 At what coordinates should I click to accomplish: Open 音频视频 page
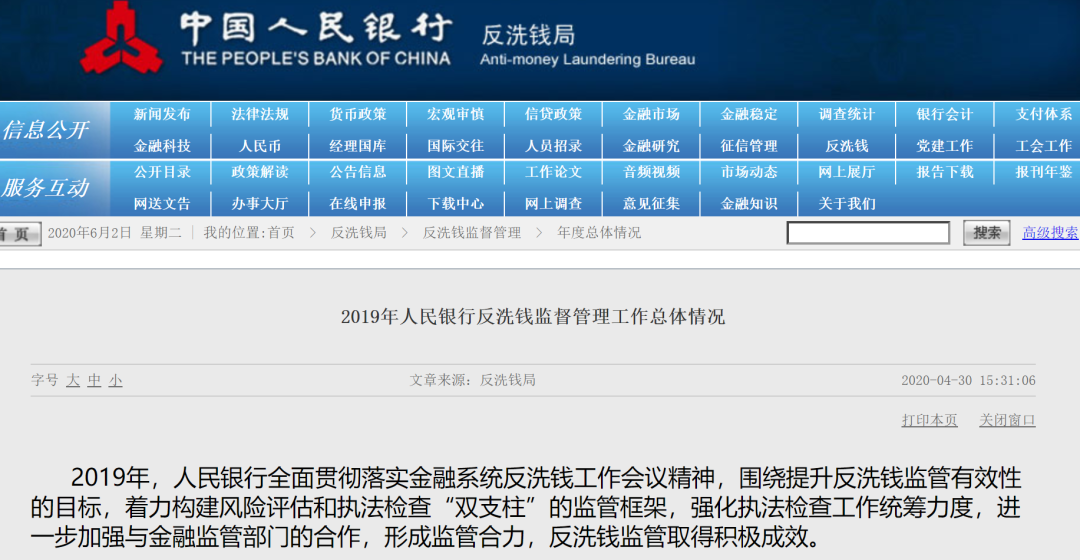point(651,172)
